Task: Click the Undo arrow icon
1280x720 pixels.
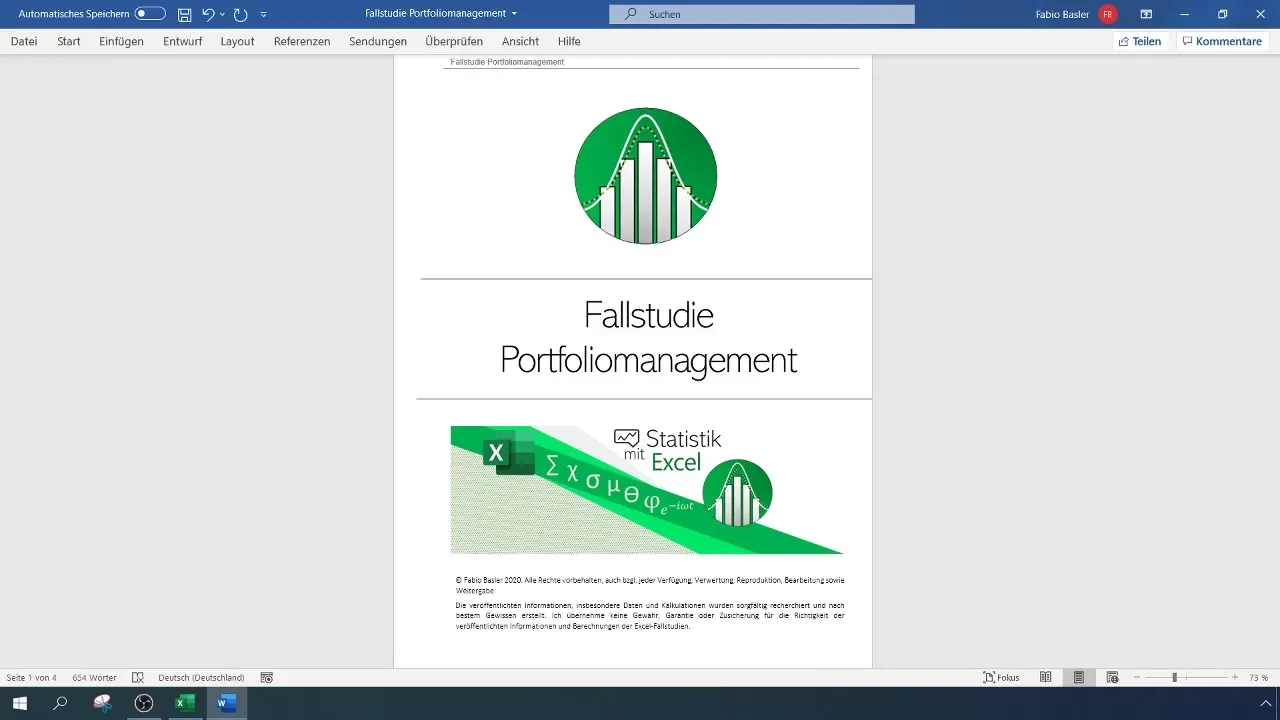Action: [x=207, y=14]
